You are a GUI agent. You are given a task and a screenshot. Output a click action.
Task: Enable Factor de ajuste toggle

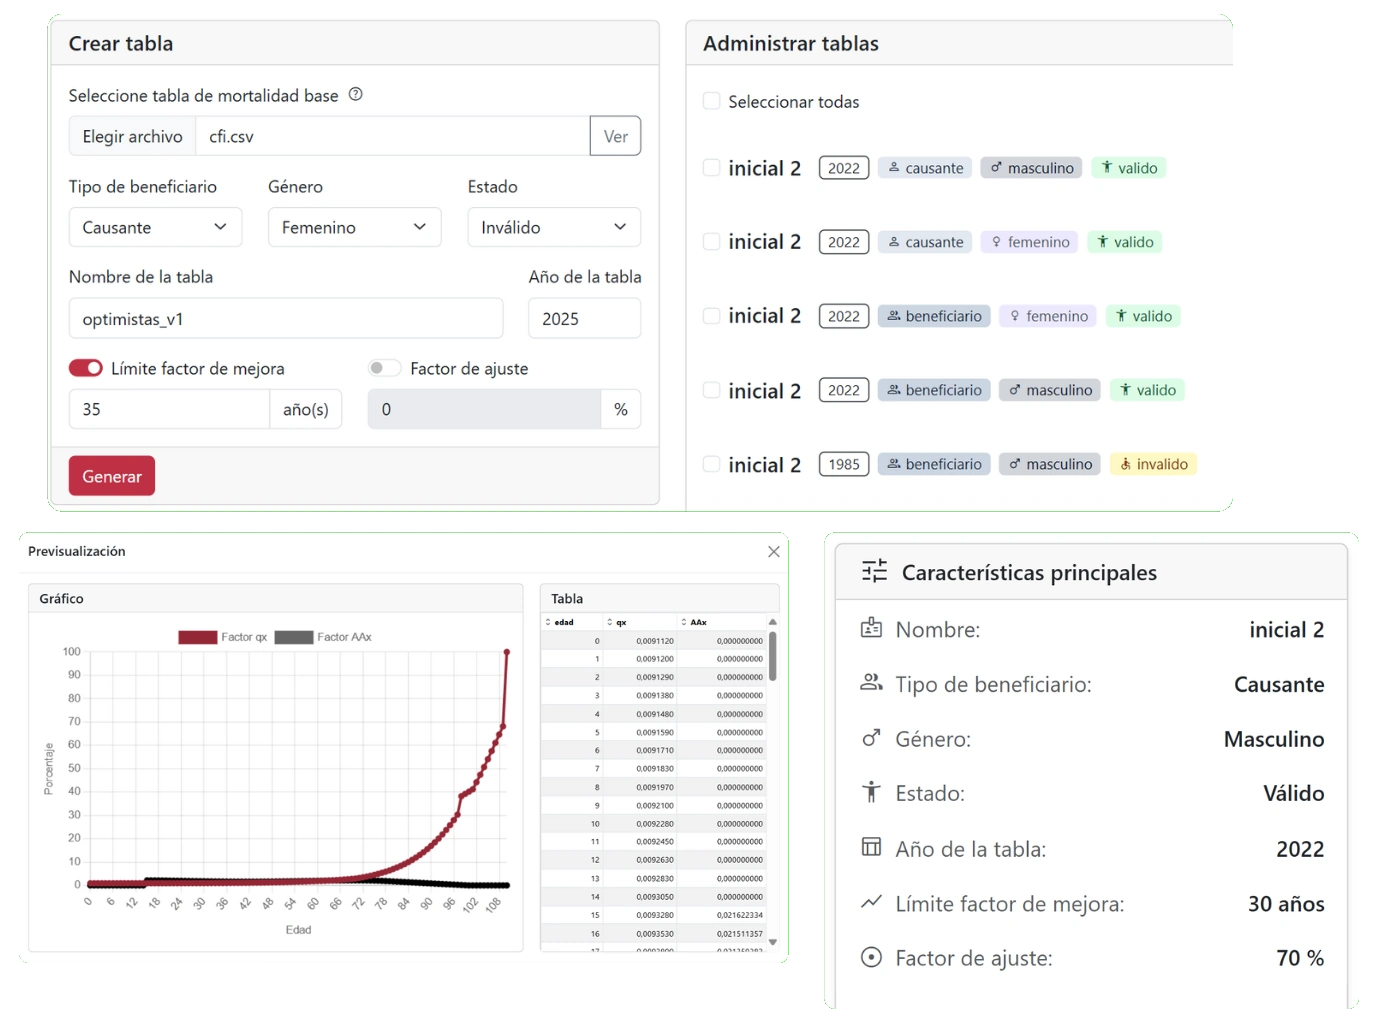[384, 368]
